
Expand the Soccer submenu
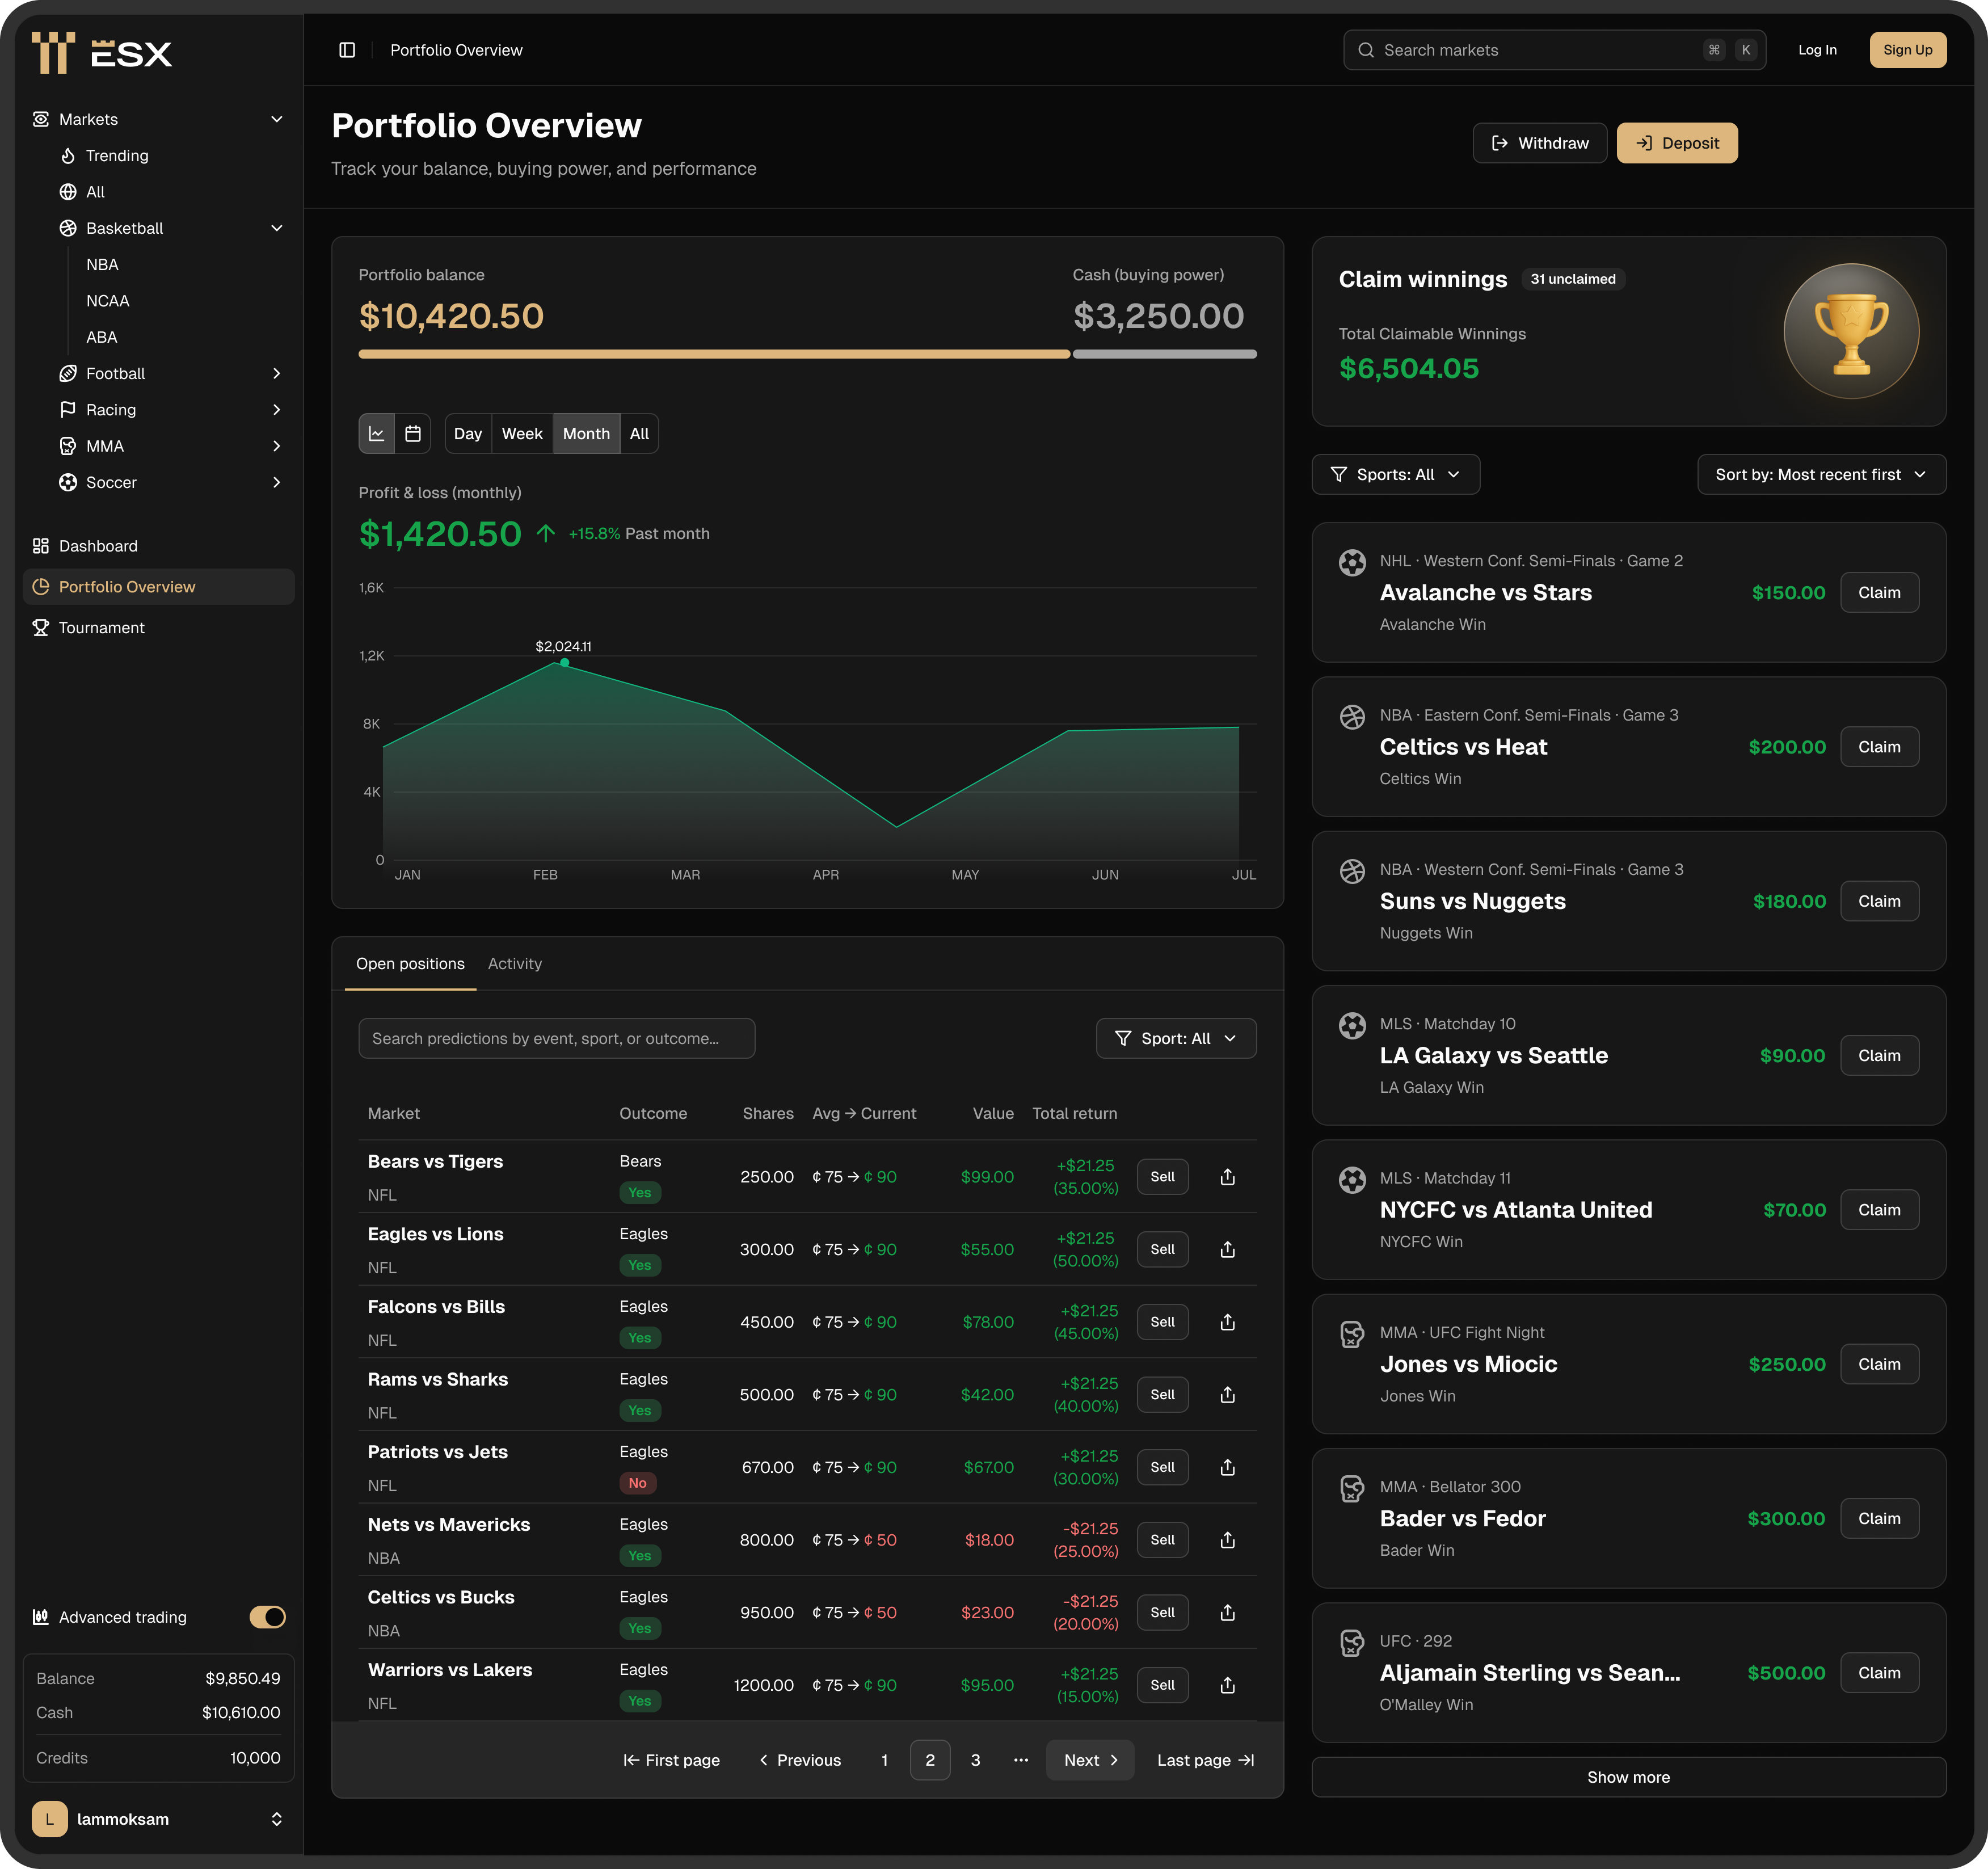pyautogui.click(x=277, y=483)
